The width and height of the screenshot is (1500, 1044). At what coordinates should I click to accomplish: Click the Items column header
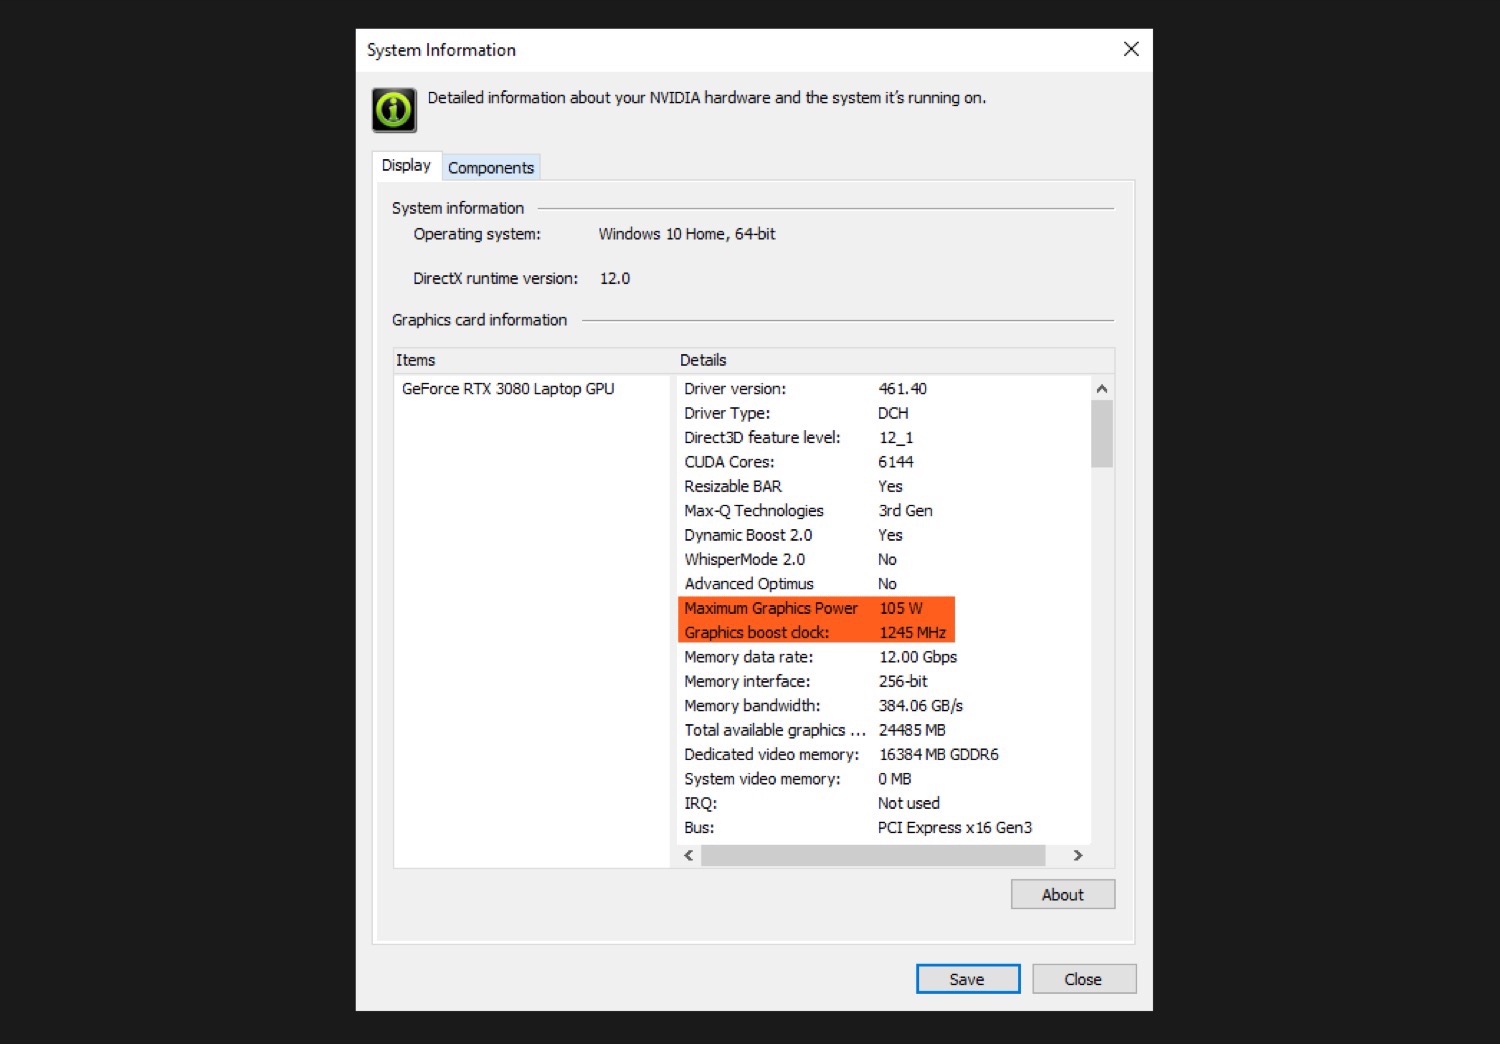(x=416, y=360)
